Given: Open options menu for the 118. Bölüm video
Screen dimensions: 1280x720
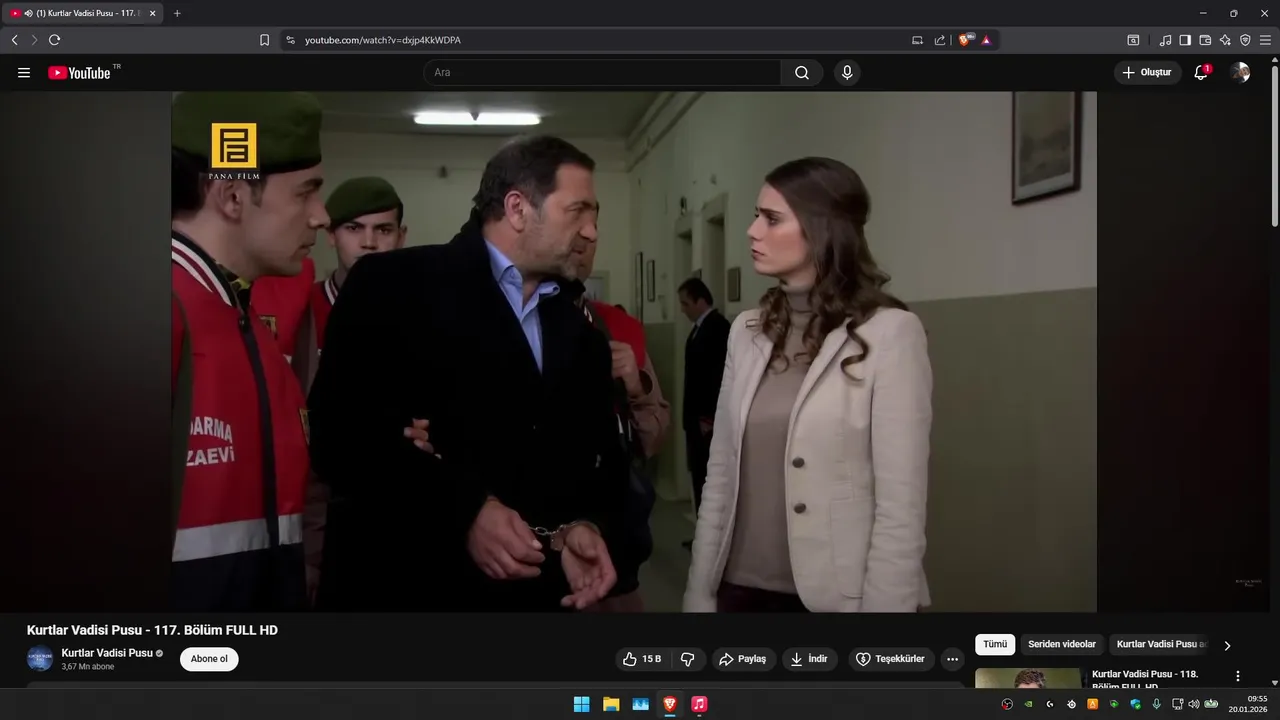Looking at the screenshot, I should click(x=1238, y=676).
